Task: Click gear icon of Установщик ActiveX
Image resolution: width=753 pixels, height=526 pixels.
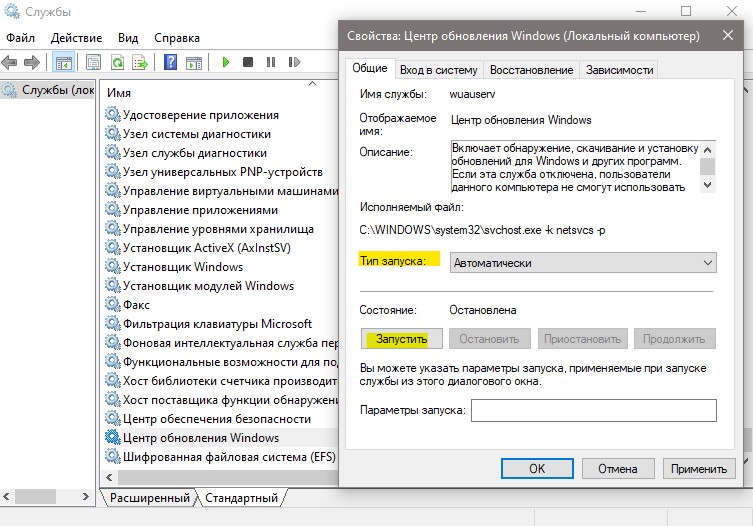Action: 112,247
